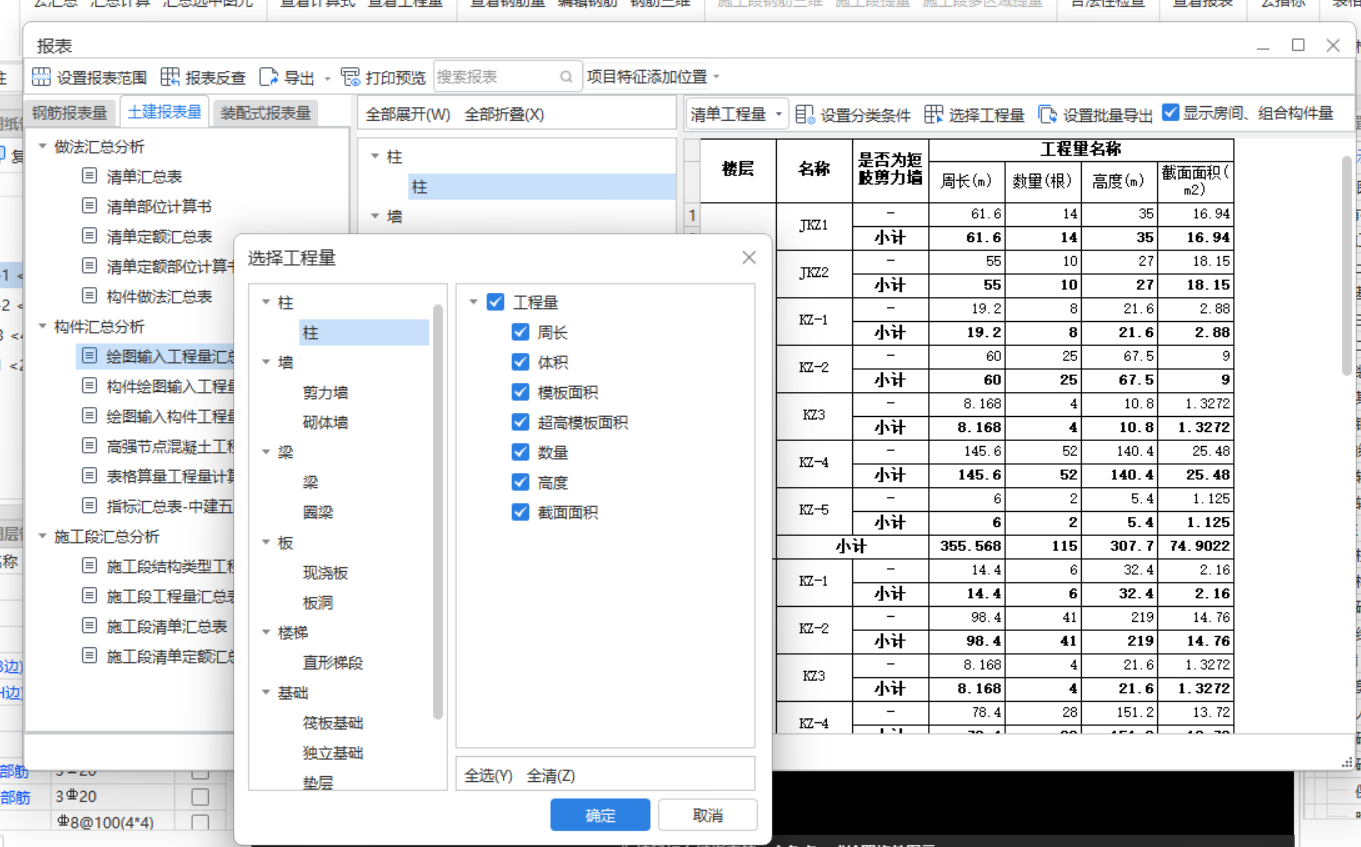1361x847 pixels.
Task: Select the 清单部位计算书 report icon
Action: tap(90, 206)
